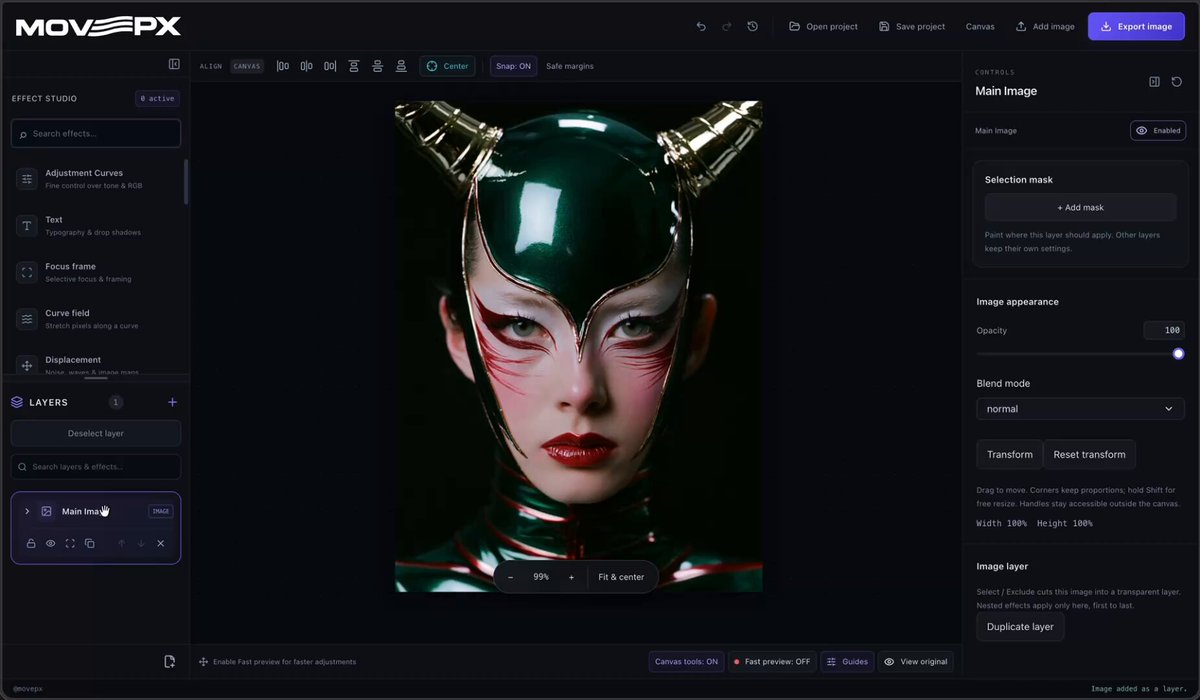Toggle View original
The height and width of the screenshot is (700, 1200).
coord(916,661)
